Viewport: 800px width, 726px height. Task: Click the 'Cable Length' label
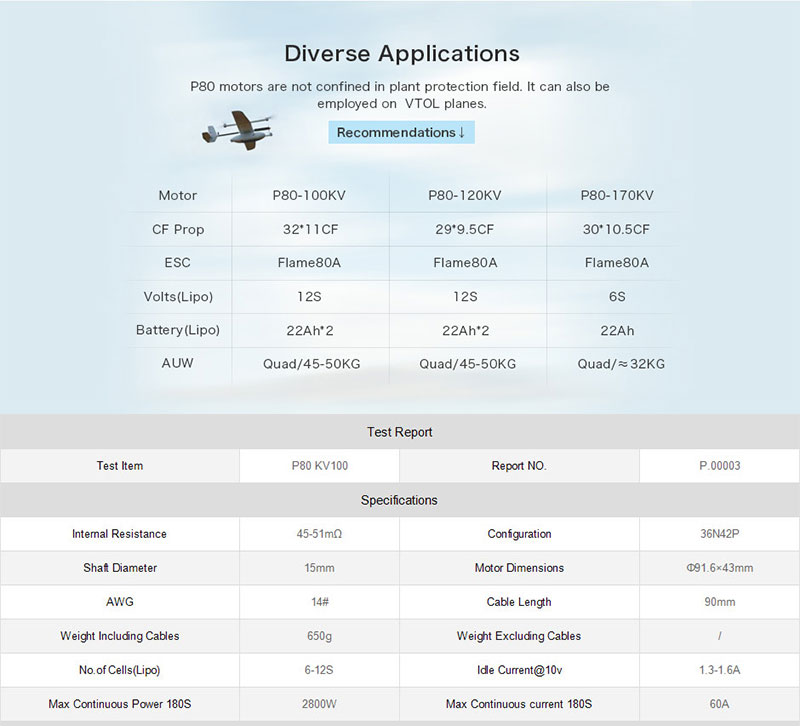(519, 602)
